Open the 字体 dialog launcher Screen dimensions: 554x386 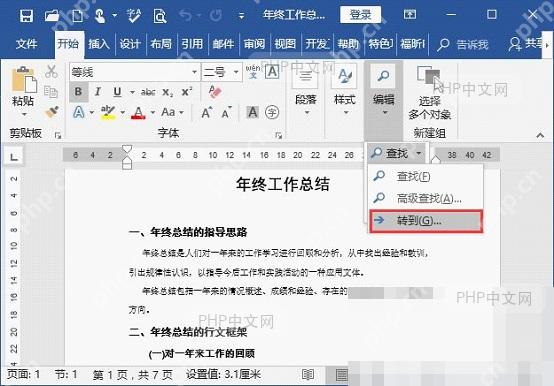[278, 135]
